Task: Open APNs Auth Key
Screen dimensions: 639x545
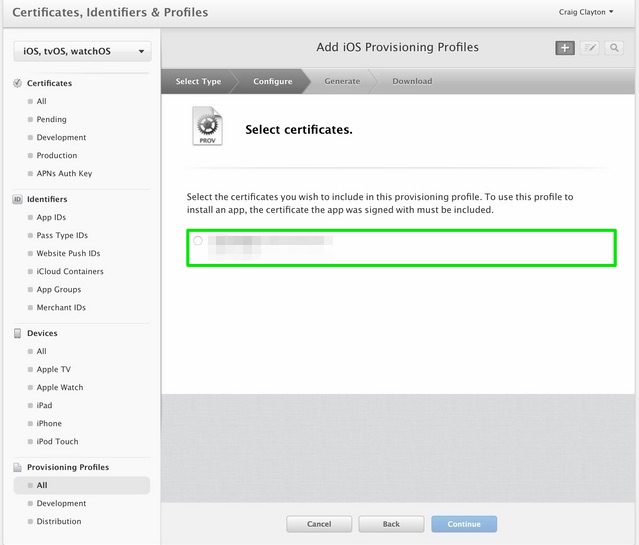Action: [64, 174]
